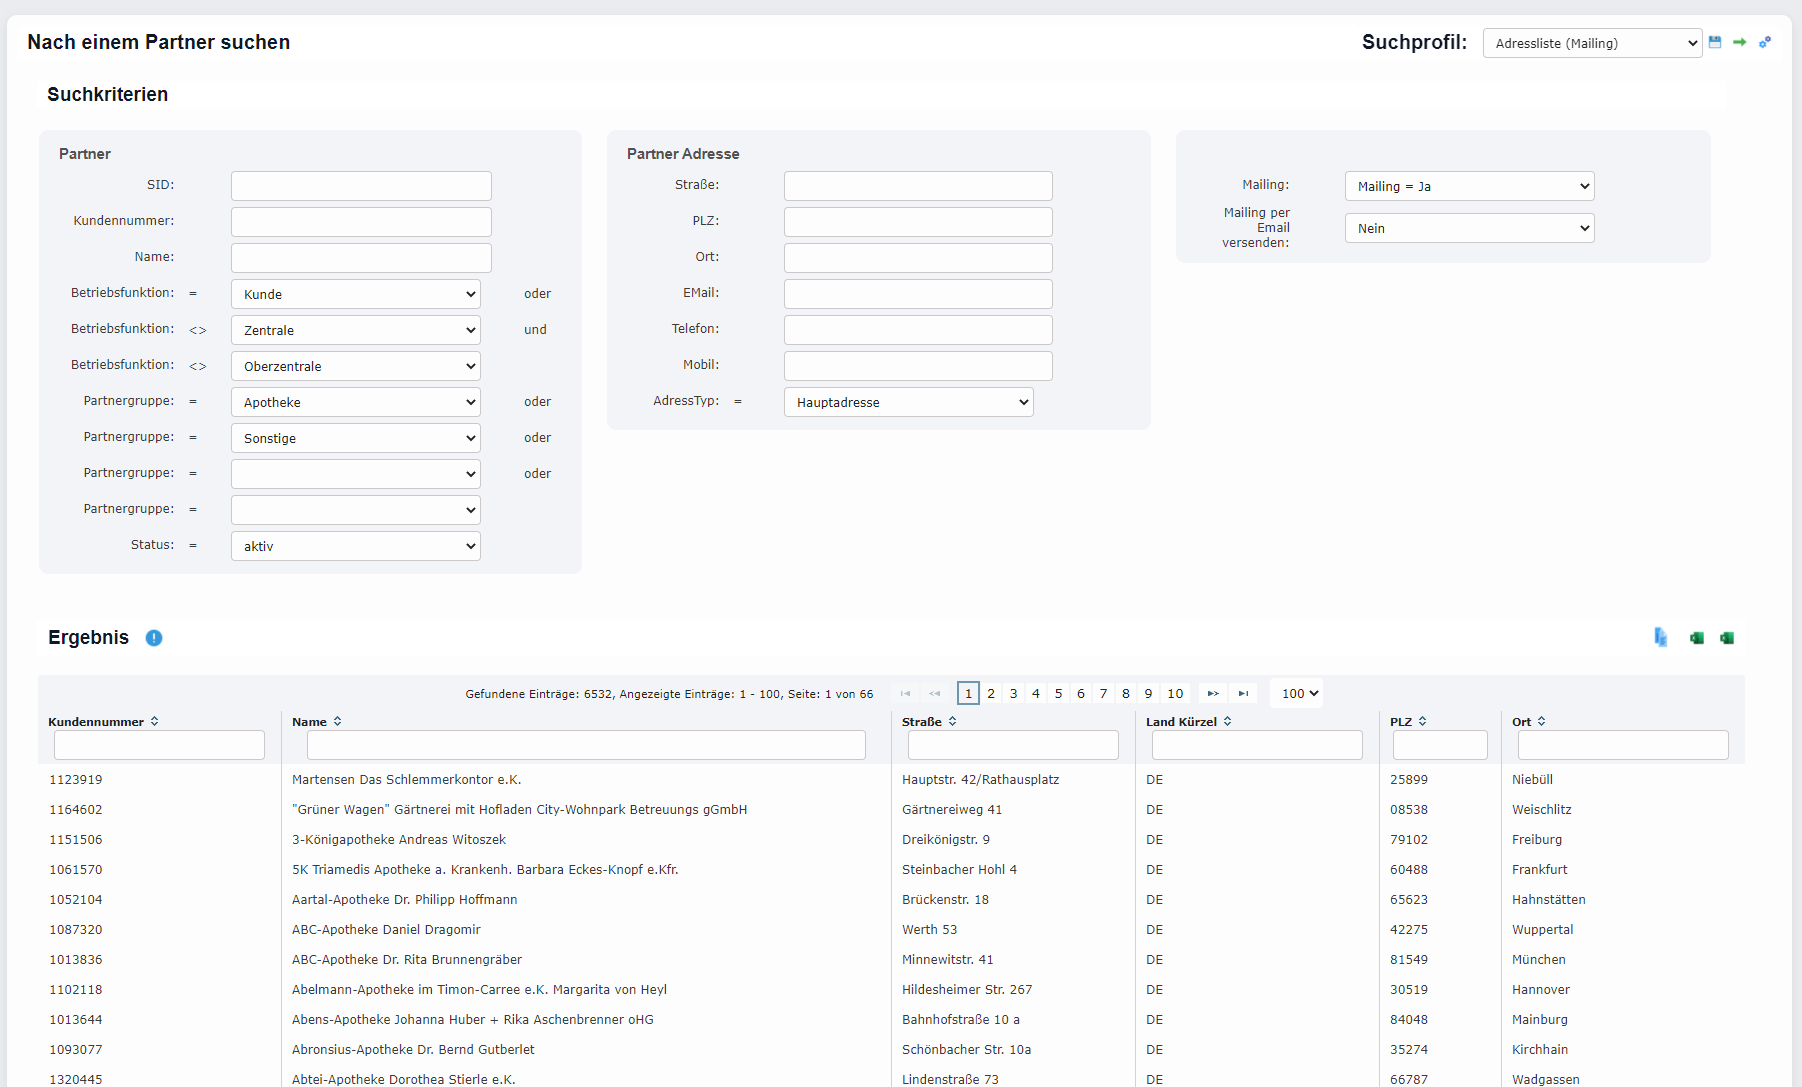Open the AdressTyp Hauptadresse dropdown
The height and width of the screenshot is (1087, 1802).
908,402
